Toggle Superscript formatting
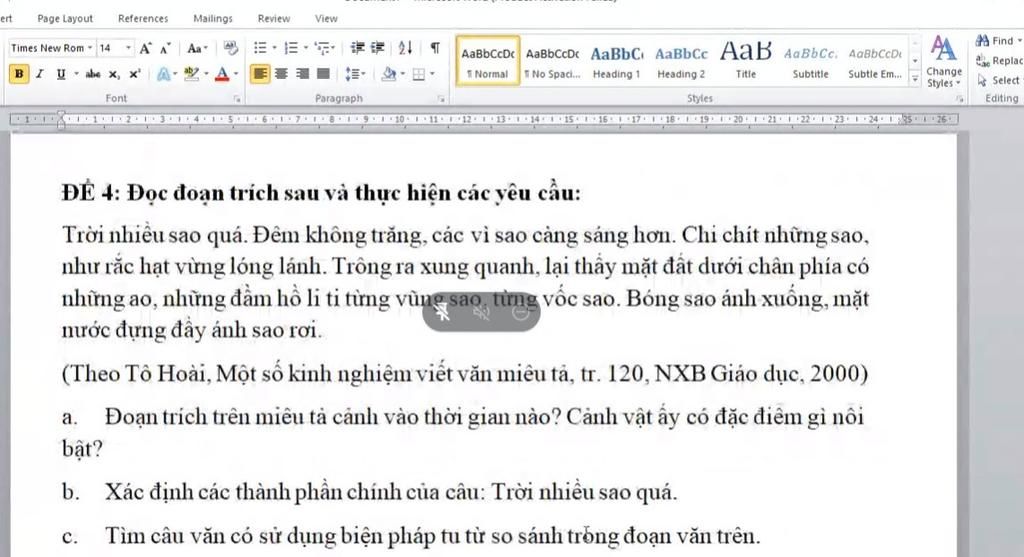The height and width of the screenshot is (557, 1024). click(x=135, y=74)
